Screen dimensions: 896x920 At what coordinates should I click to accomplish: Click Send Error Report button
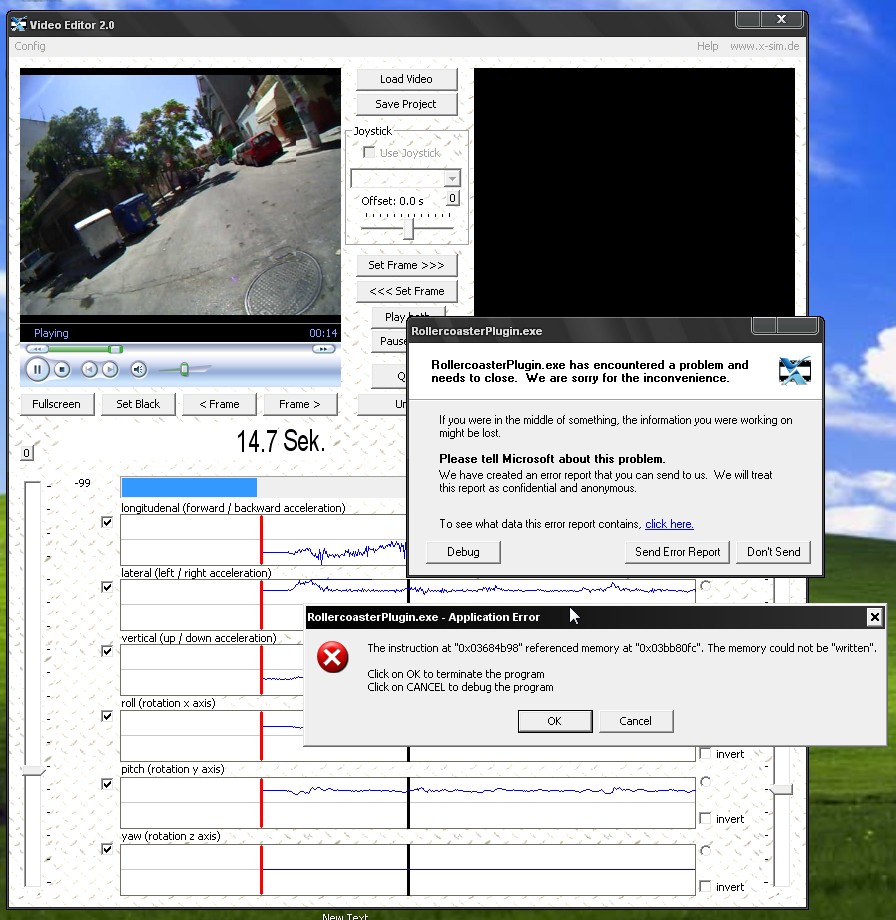click(677, 552)
